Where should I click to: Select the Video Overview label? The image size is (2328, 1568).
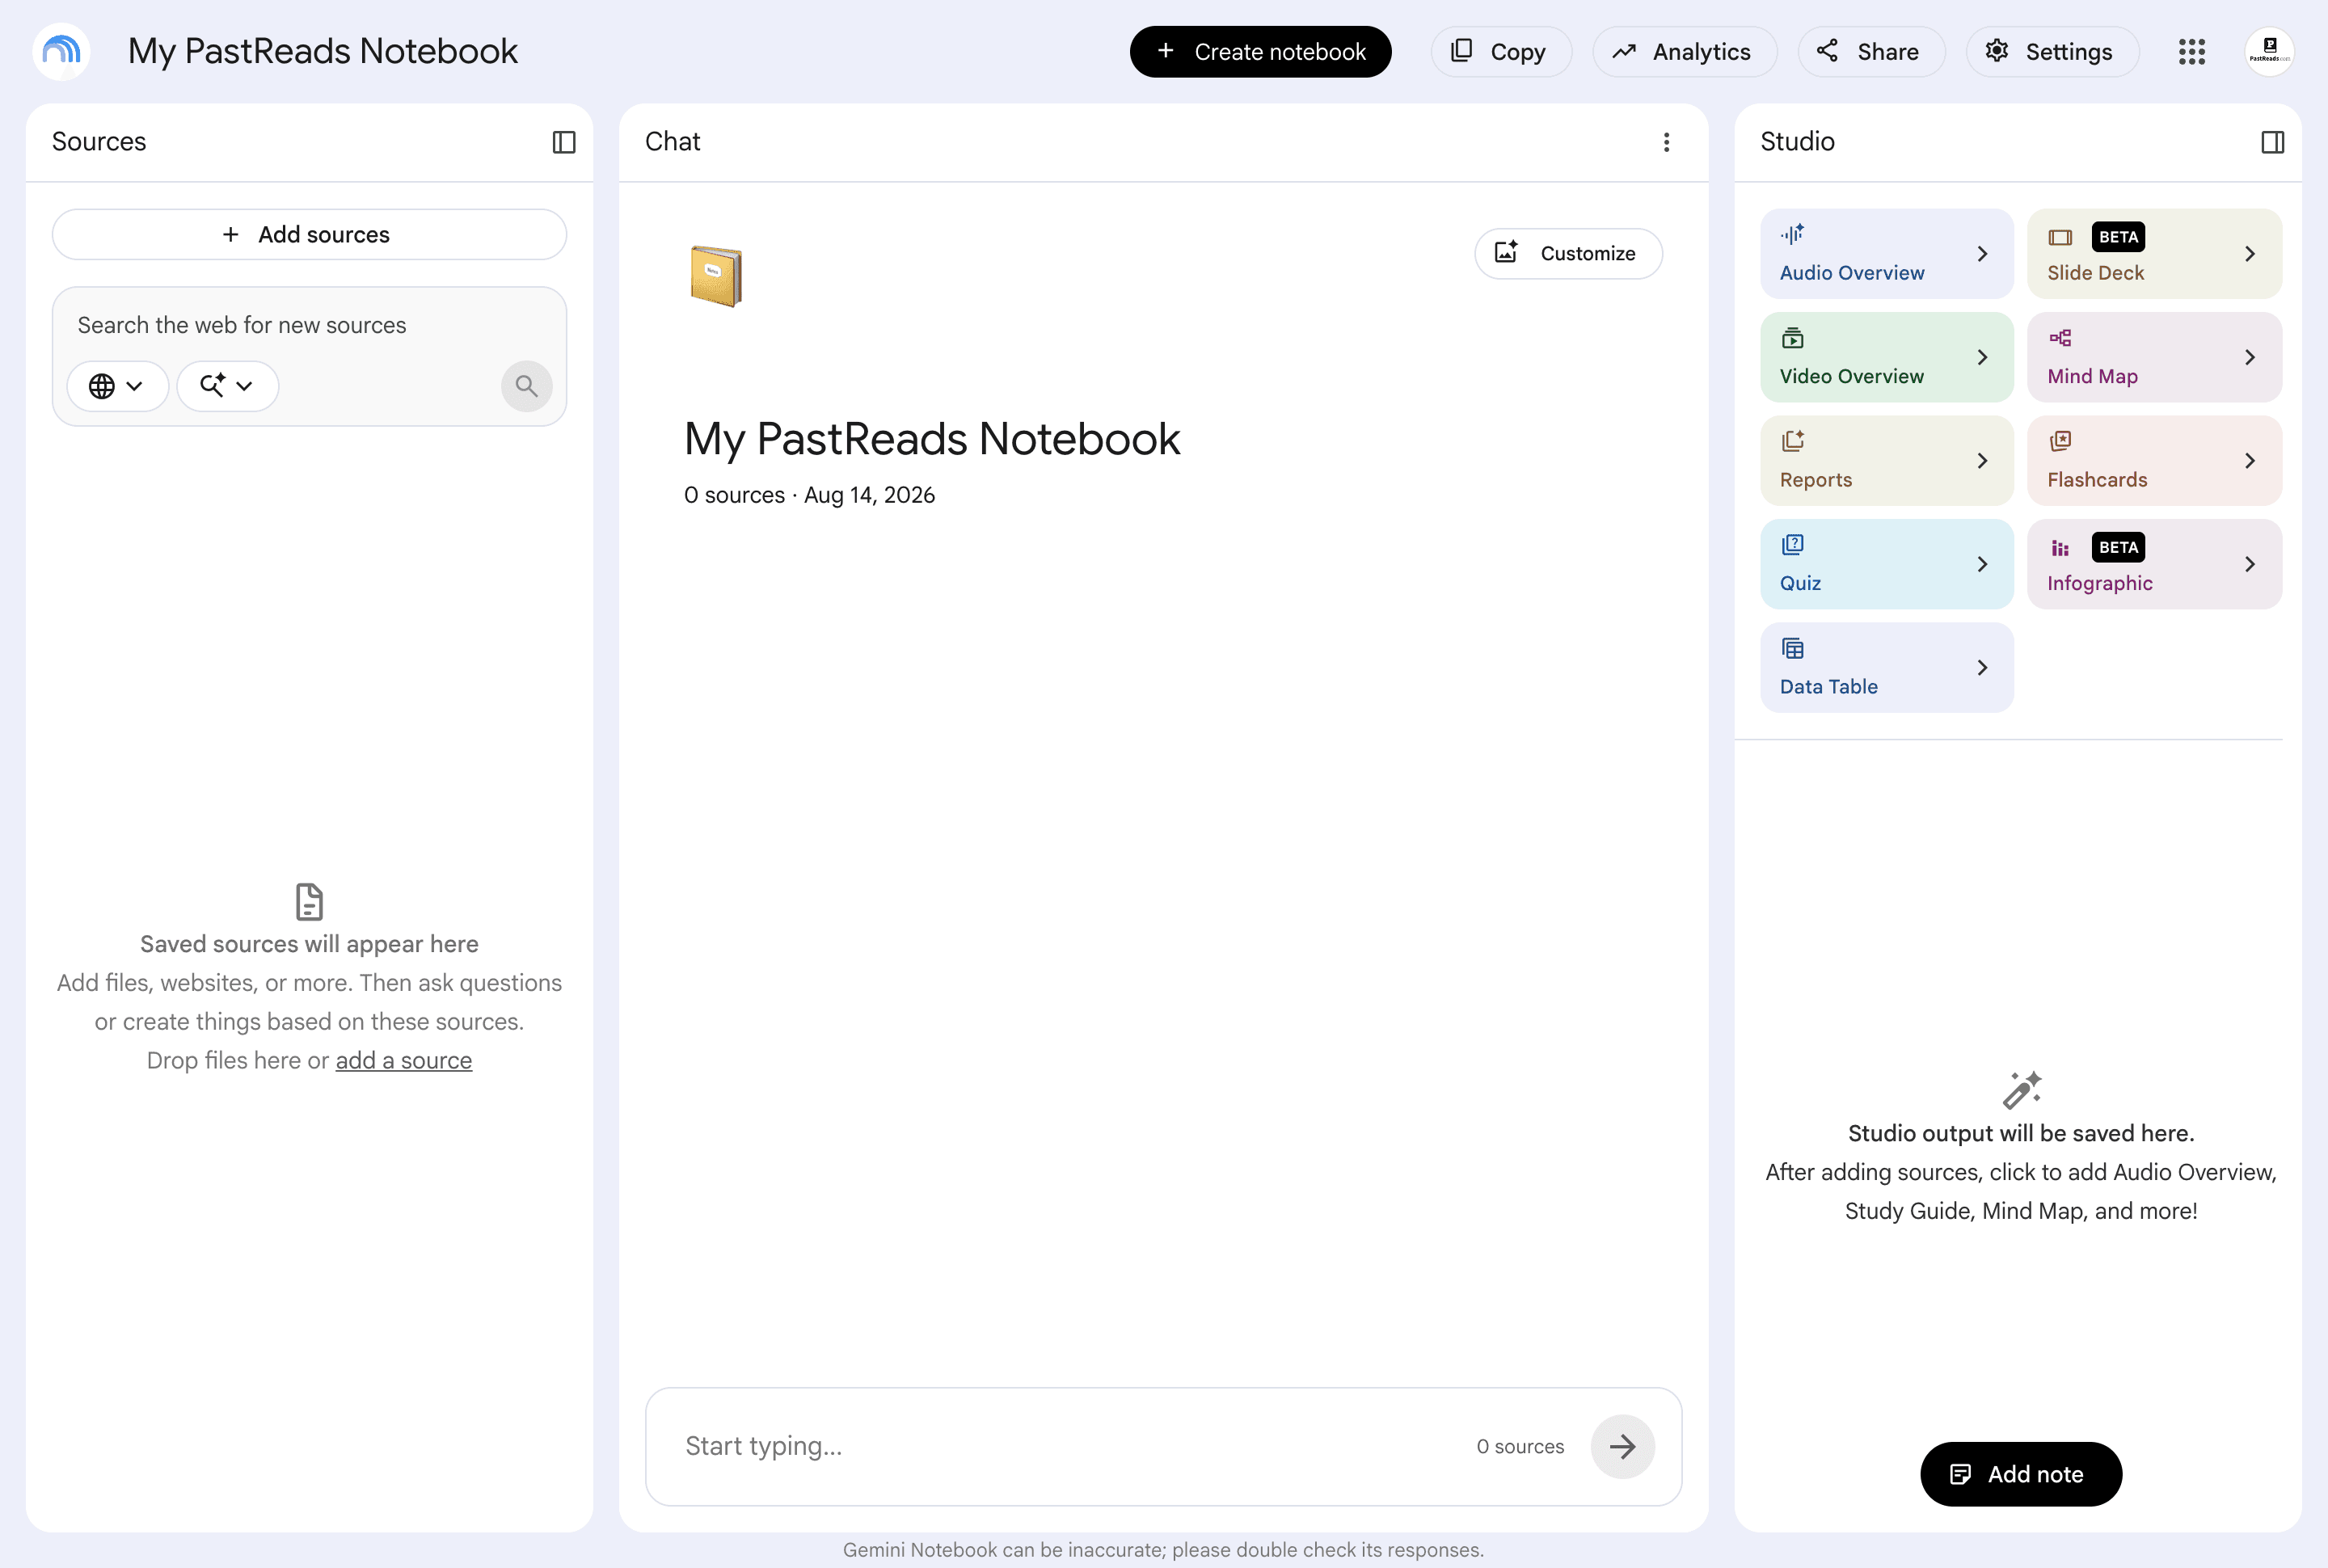coord(1851,376)
